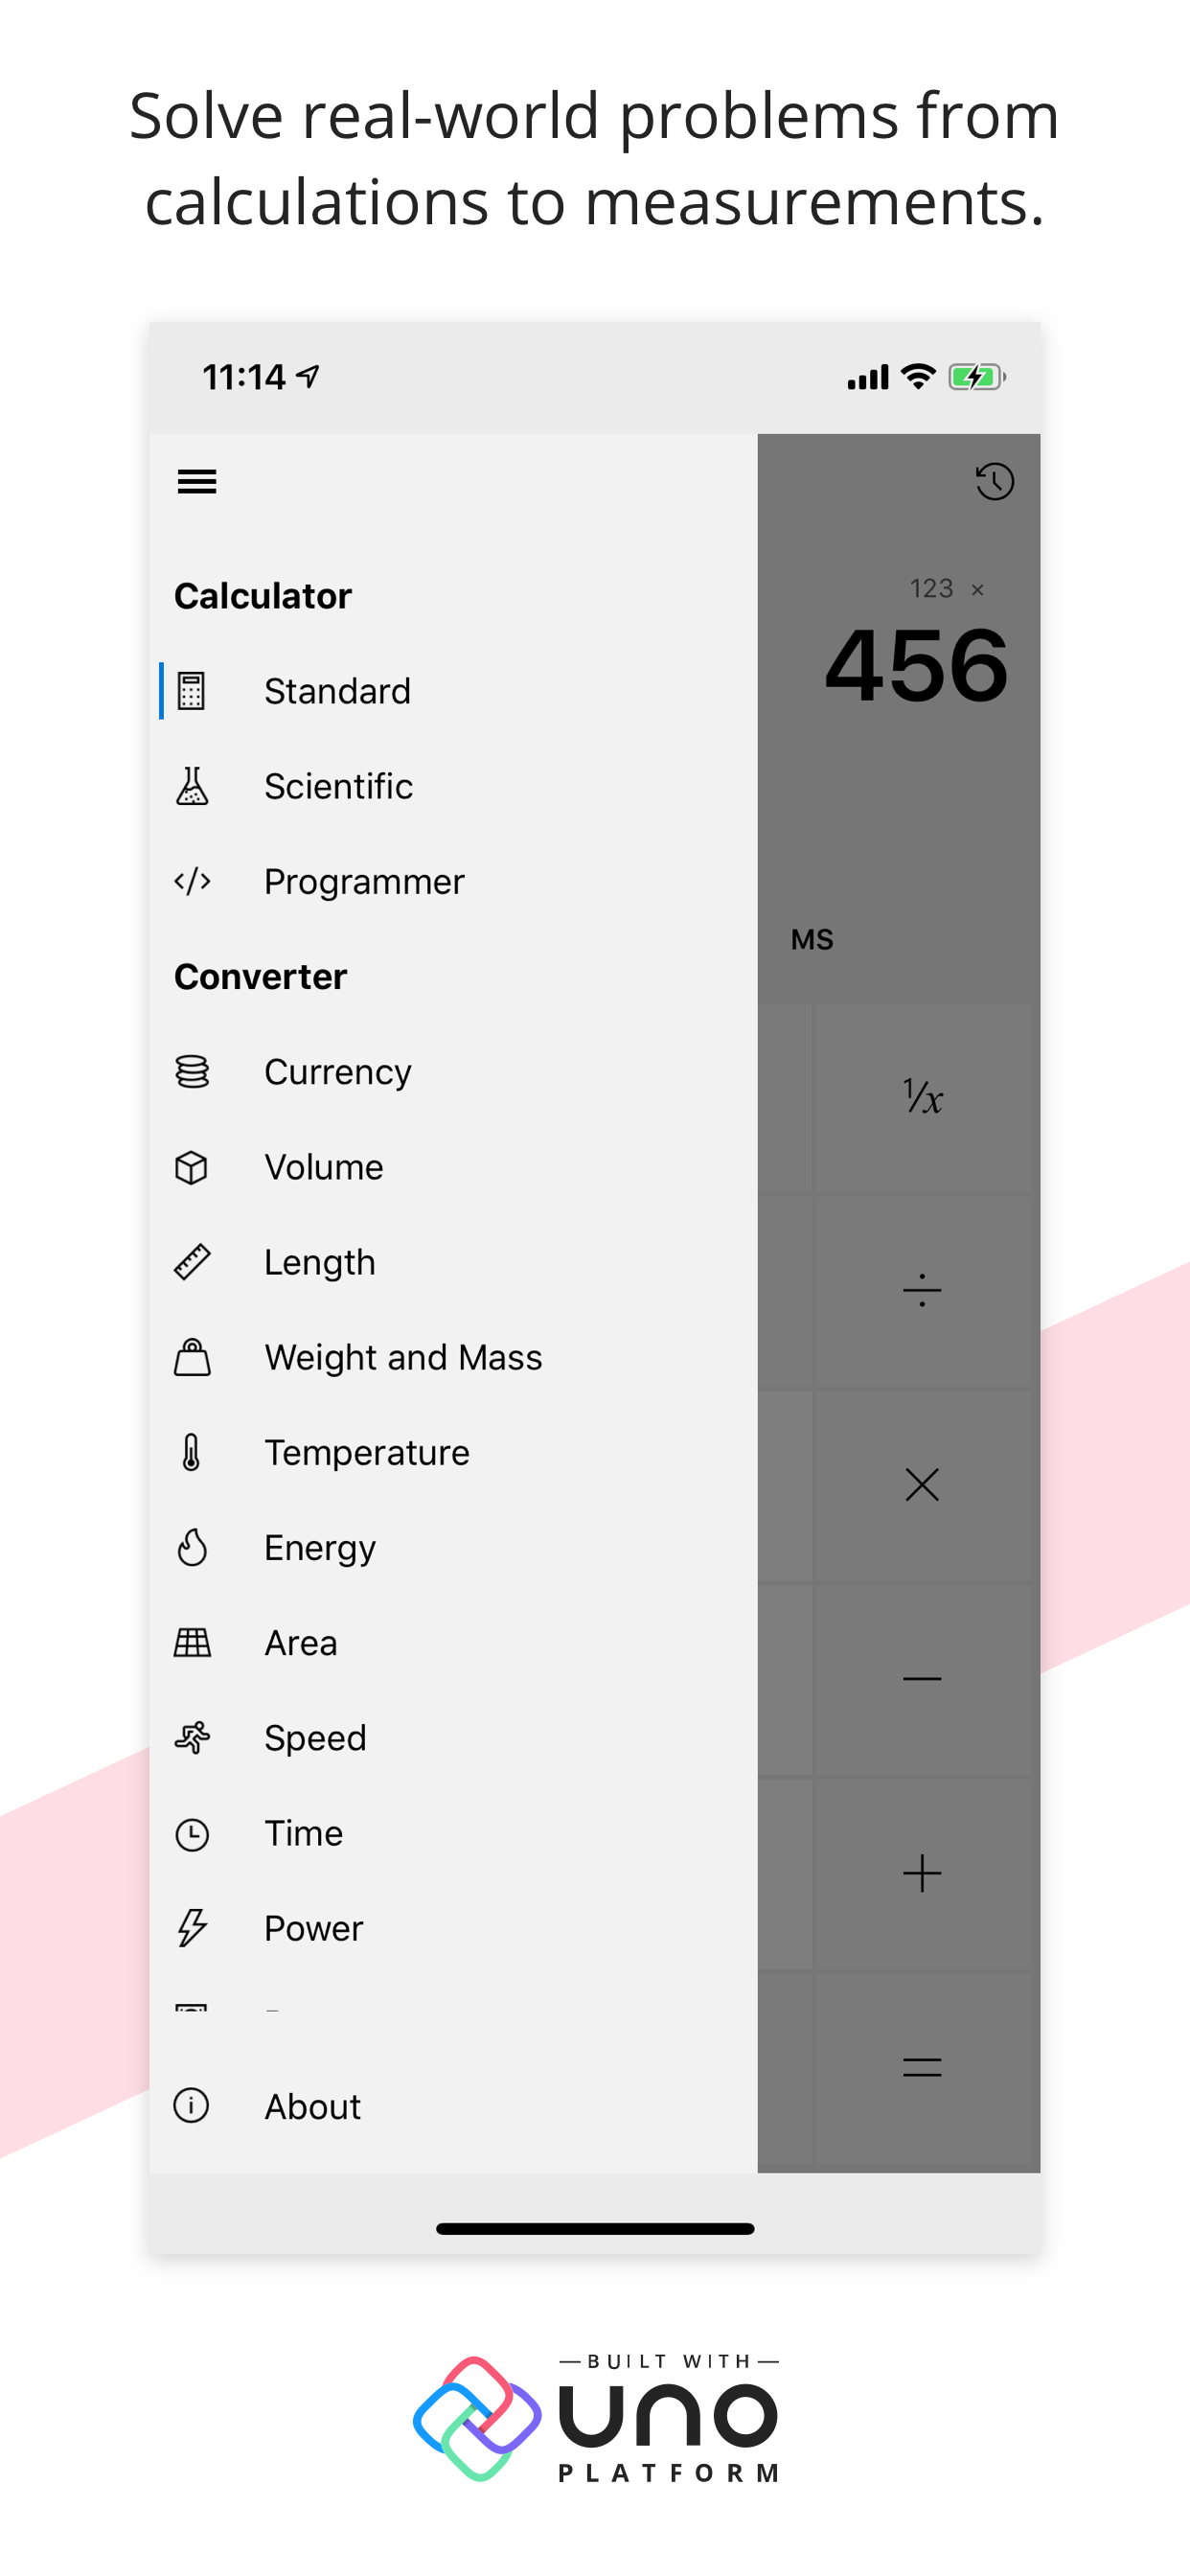Open the Time converter

click(303, 1832)
